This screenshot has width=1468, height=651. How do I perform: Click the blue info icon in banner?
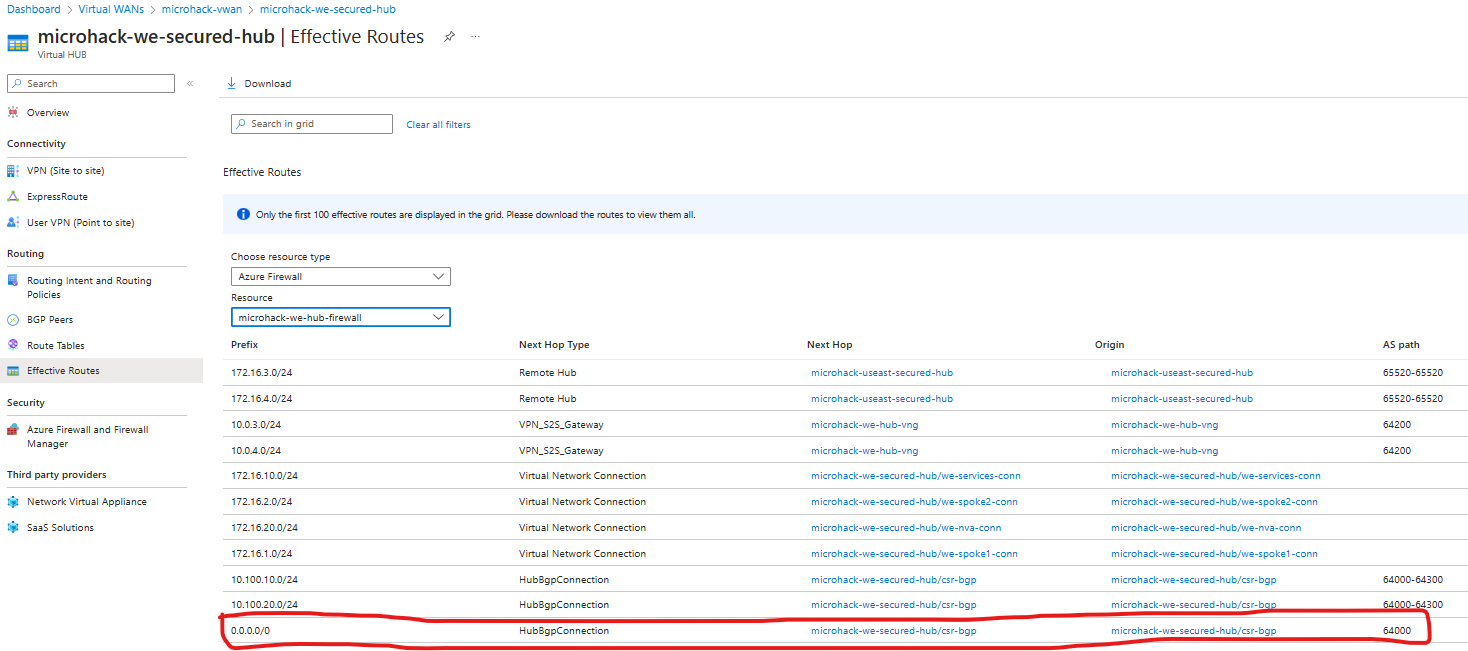(x=243, y=215)
